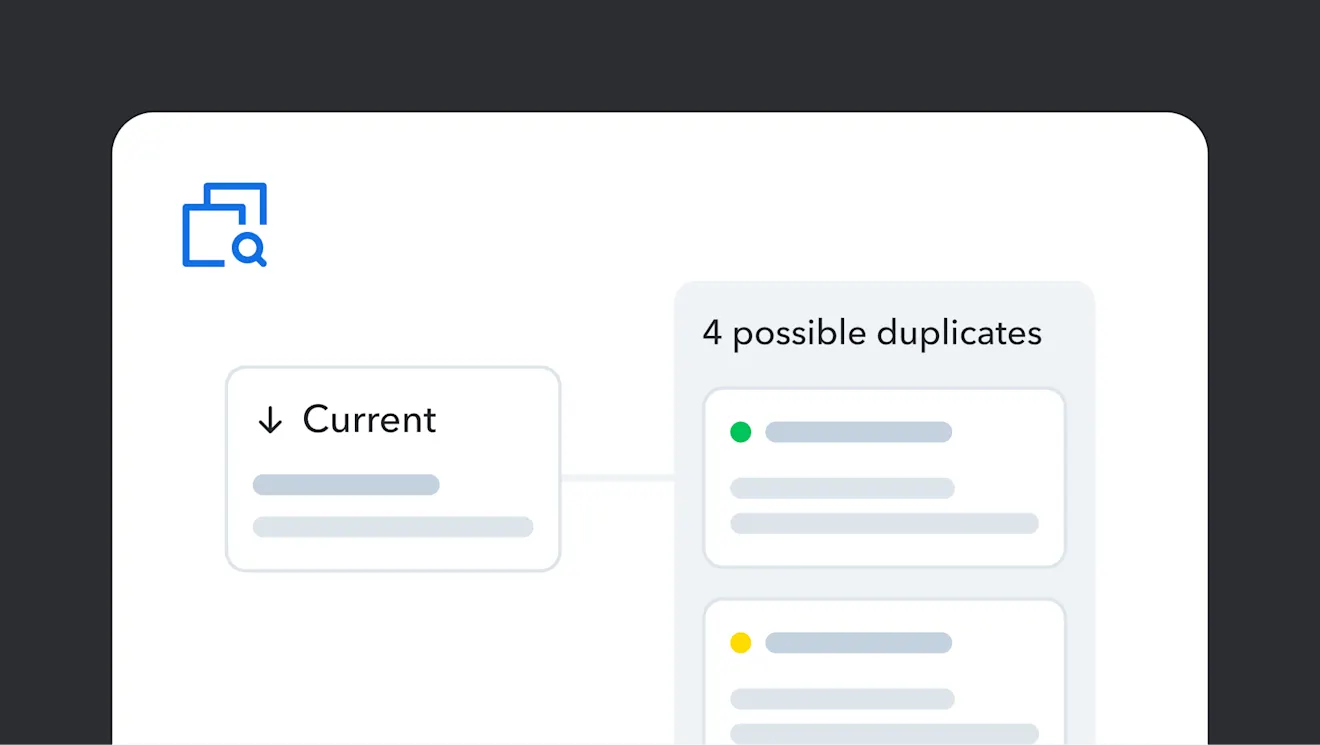Click the magnifying glass on the blue icon
The height and width of the screenshot is (745, 1320).
click(248, 248)
